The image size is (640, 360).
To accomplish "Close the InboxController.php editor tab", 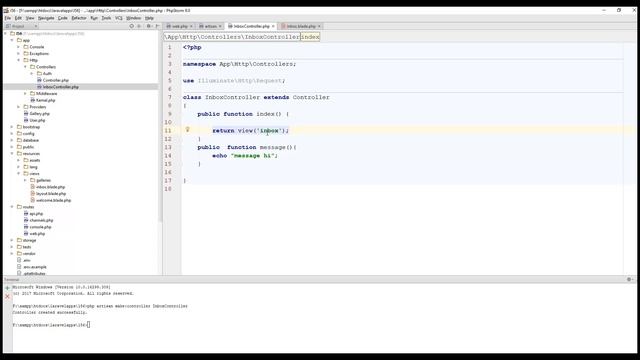I will click(x=273, y=26).
